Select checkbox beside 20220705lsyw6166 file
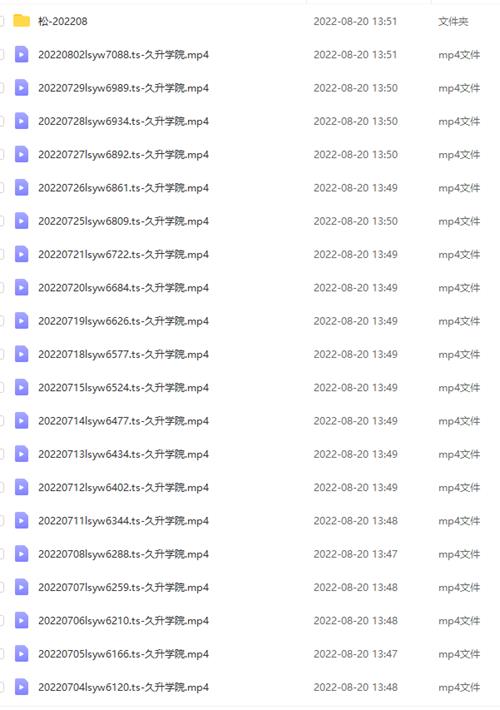 [x=1, y=653]
